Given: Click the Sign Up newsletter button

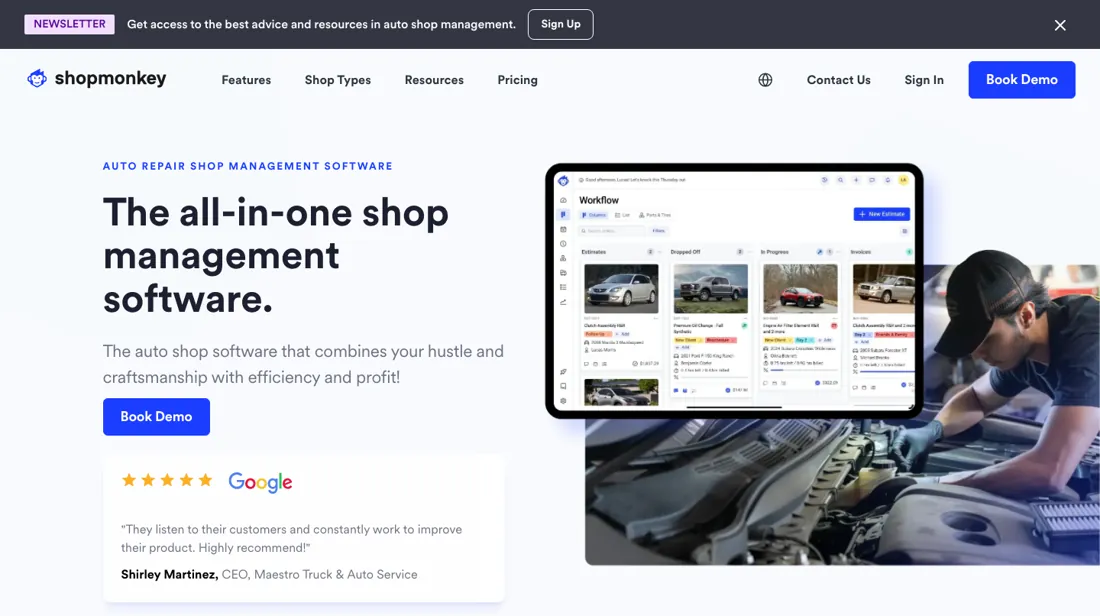Looking at the screenshot, I should click(561, 25).
